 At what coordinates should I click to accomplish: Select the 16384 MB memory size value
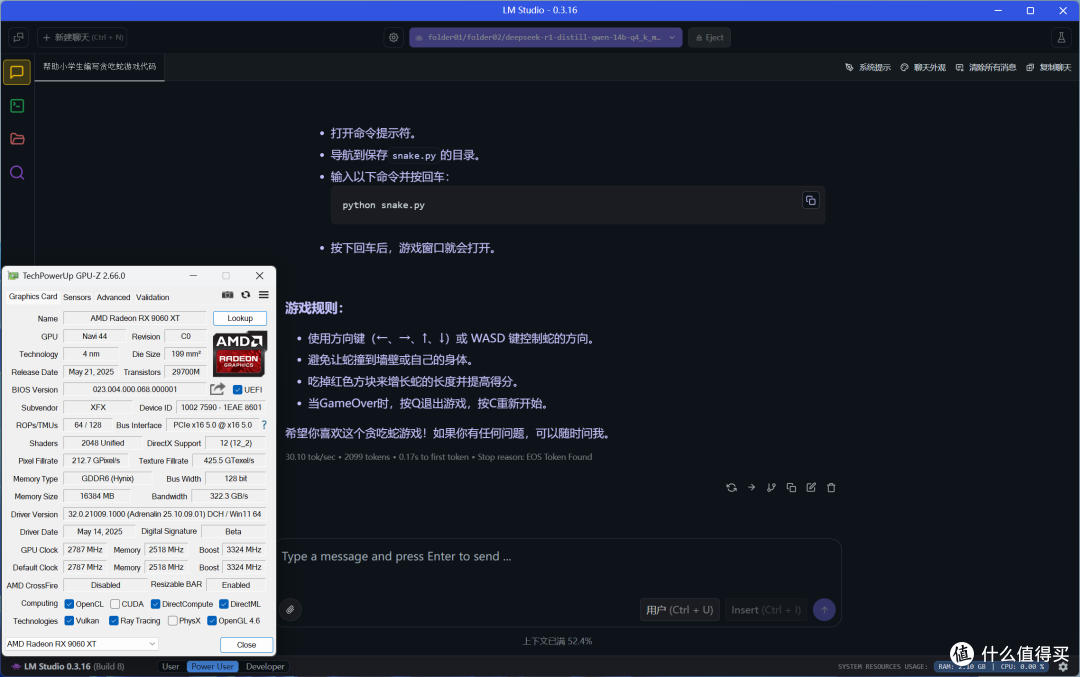[97, 496]
